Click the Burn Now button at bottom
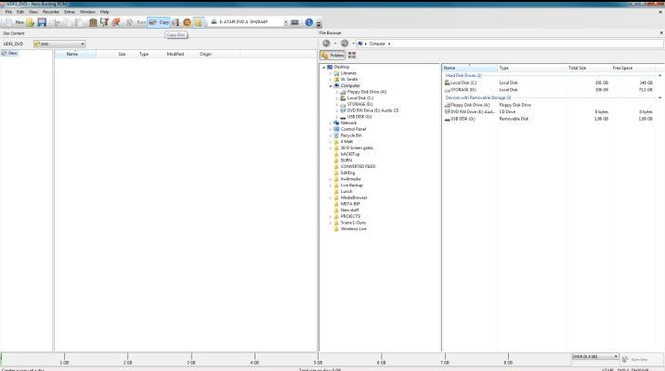This screenshot has width=665, height=371. click(x=635, y=360)
